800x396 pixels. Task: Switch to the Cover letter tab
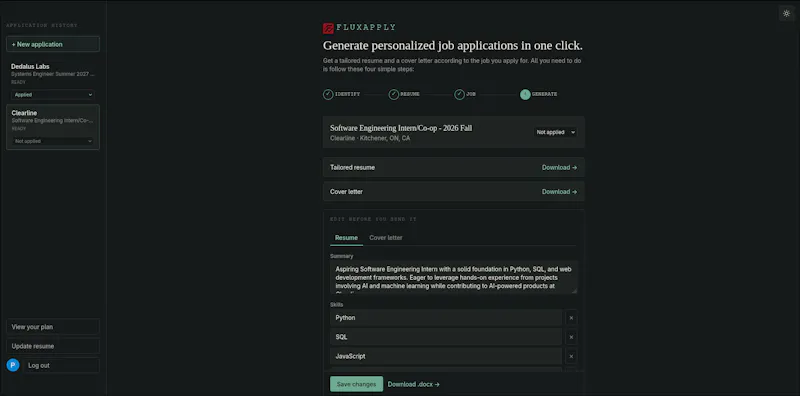tap(386, 238)
